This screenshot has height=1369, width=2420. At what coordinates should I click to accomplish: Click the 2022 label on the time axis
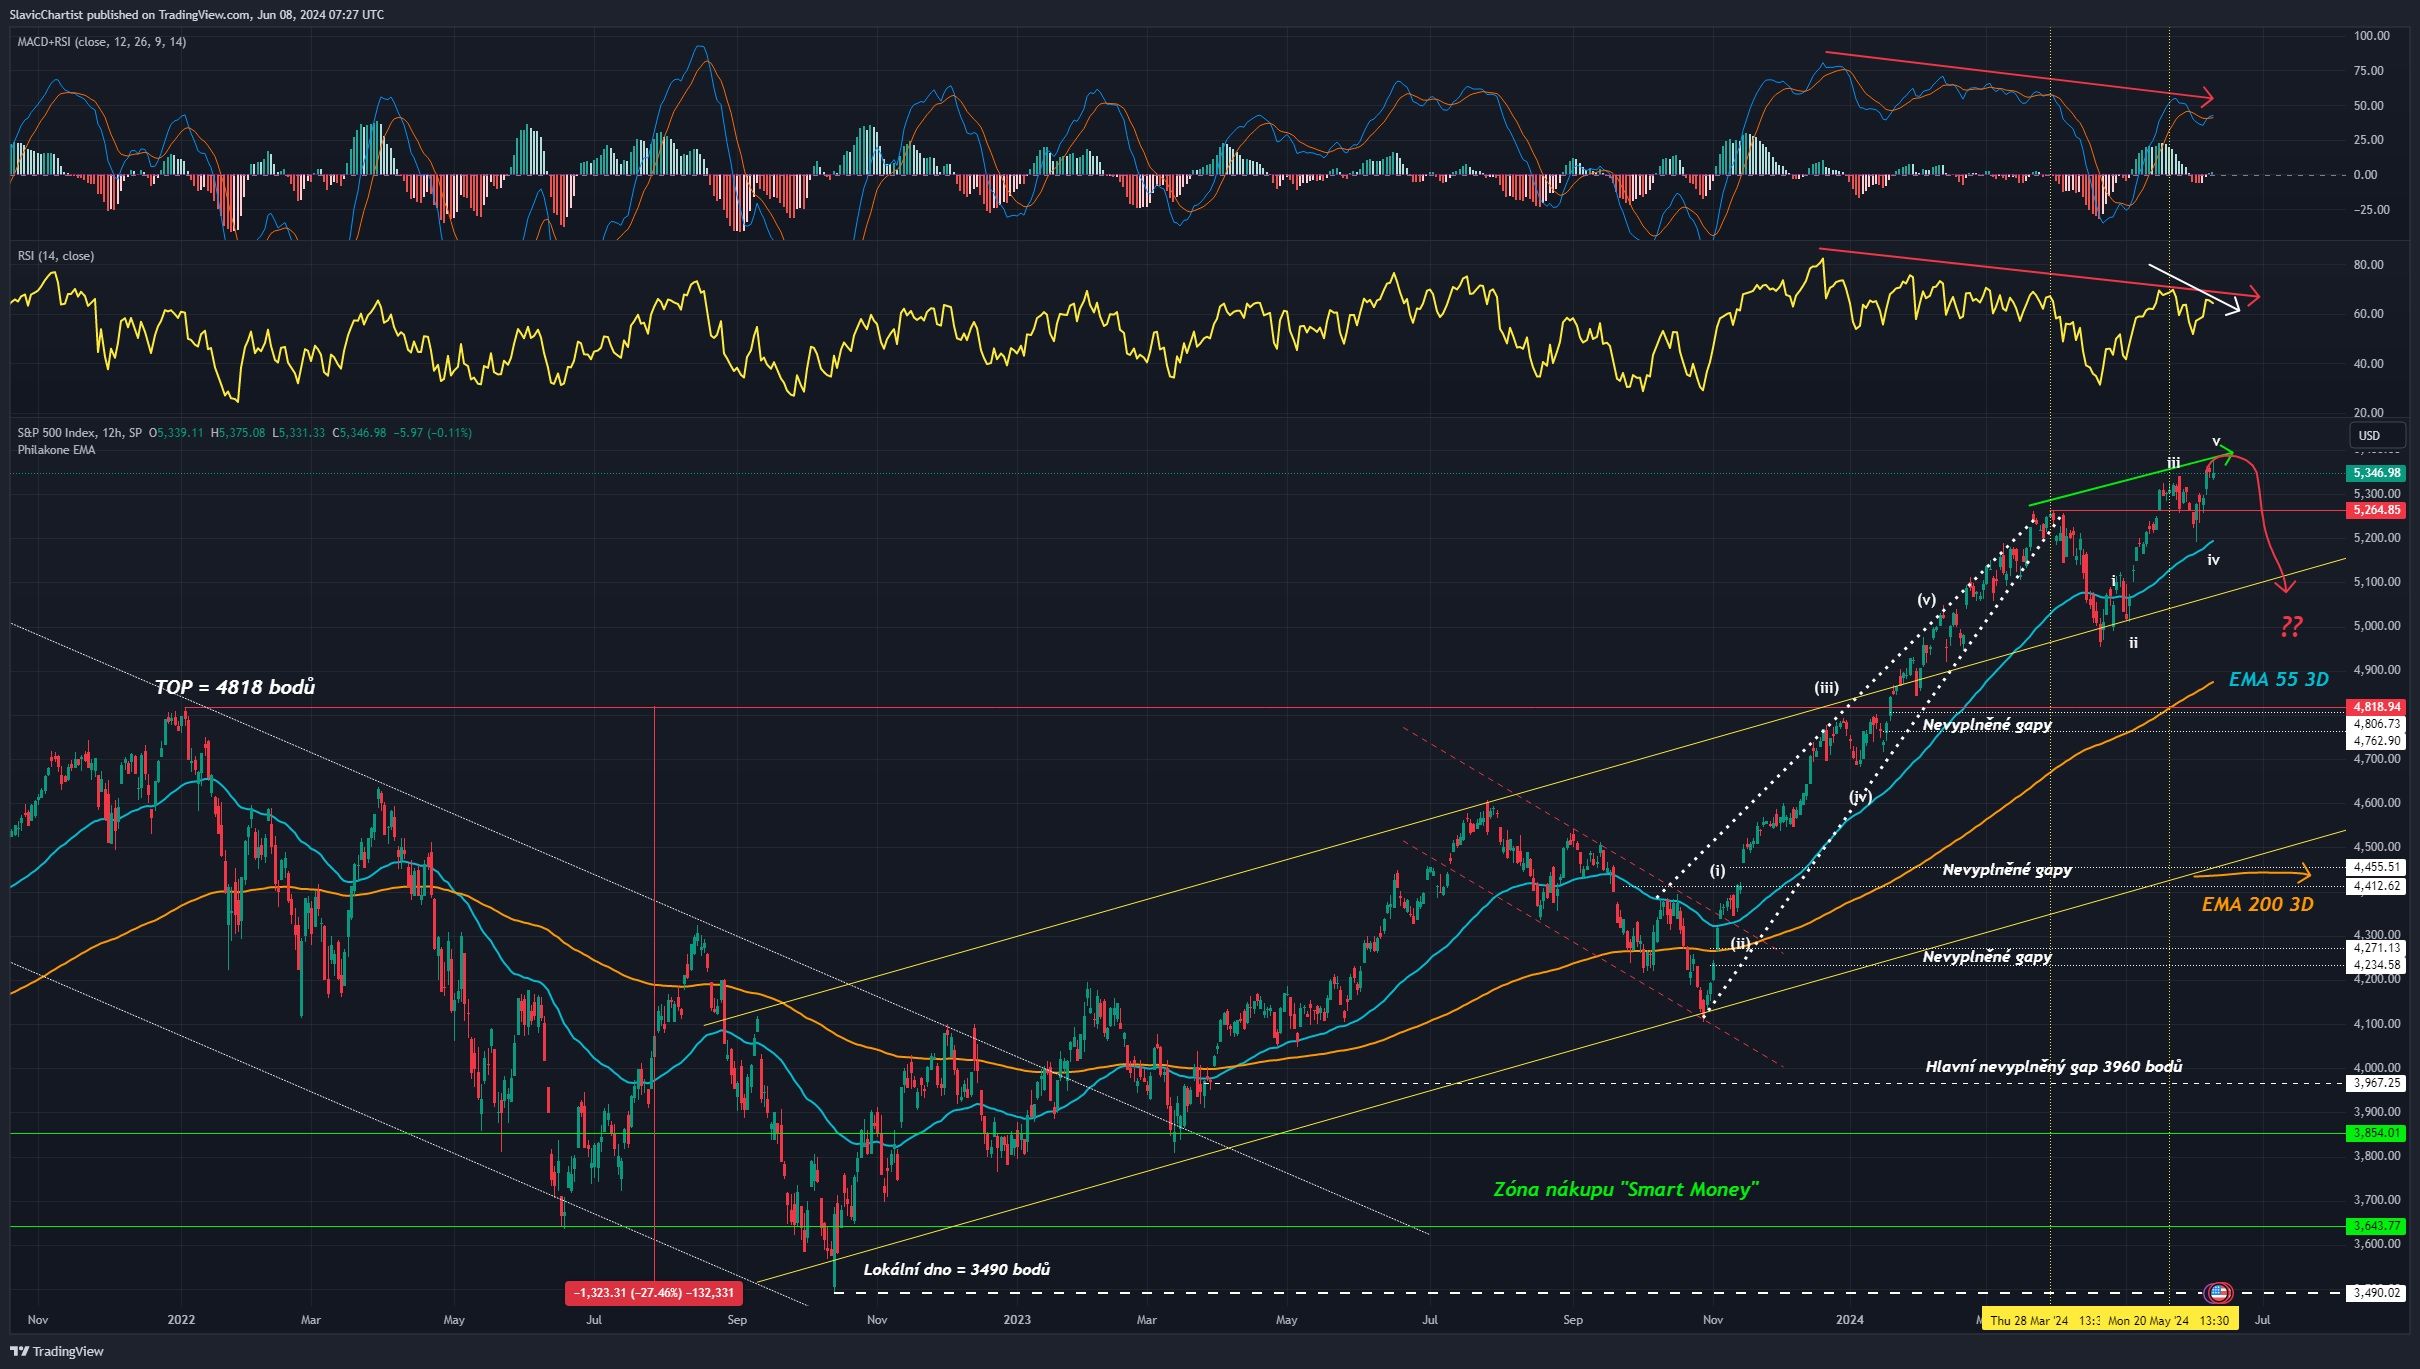point(181,1320)
